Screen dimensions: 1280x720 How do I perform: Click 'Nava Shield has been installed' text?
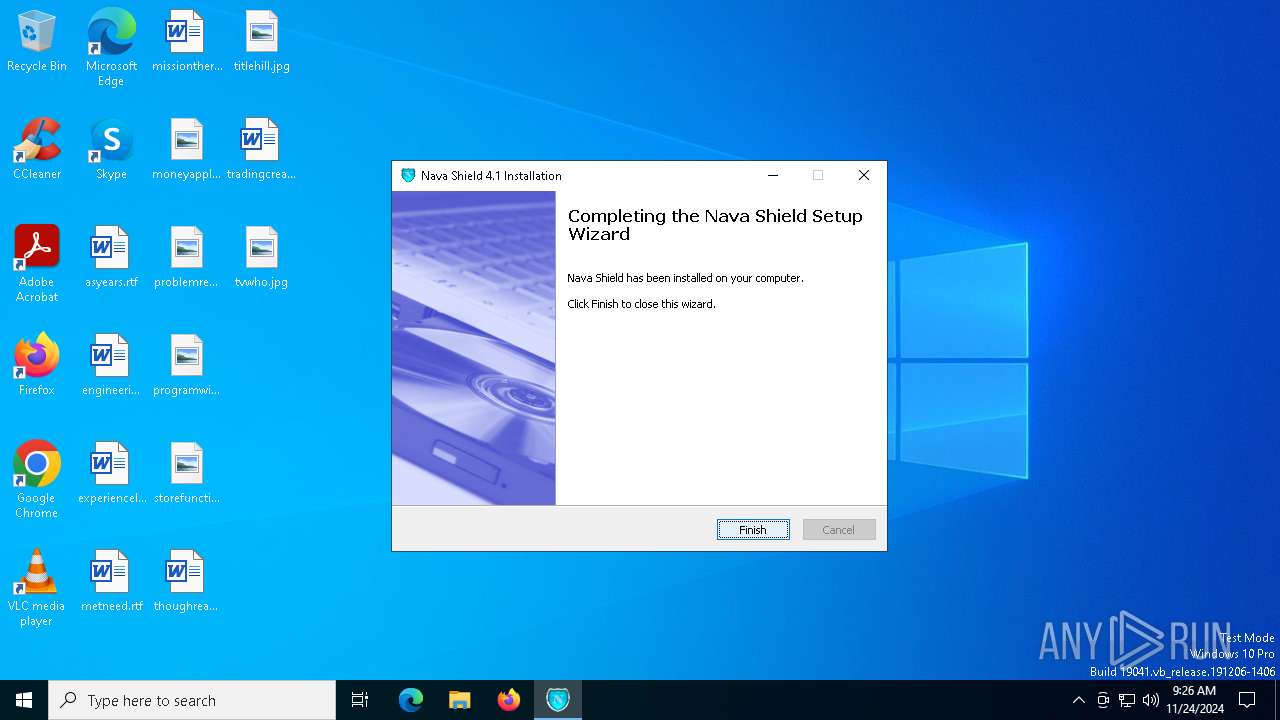(x=685, y=278)
